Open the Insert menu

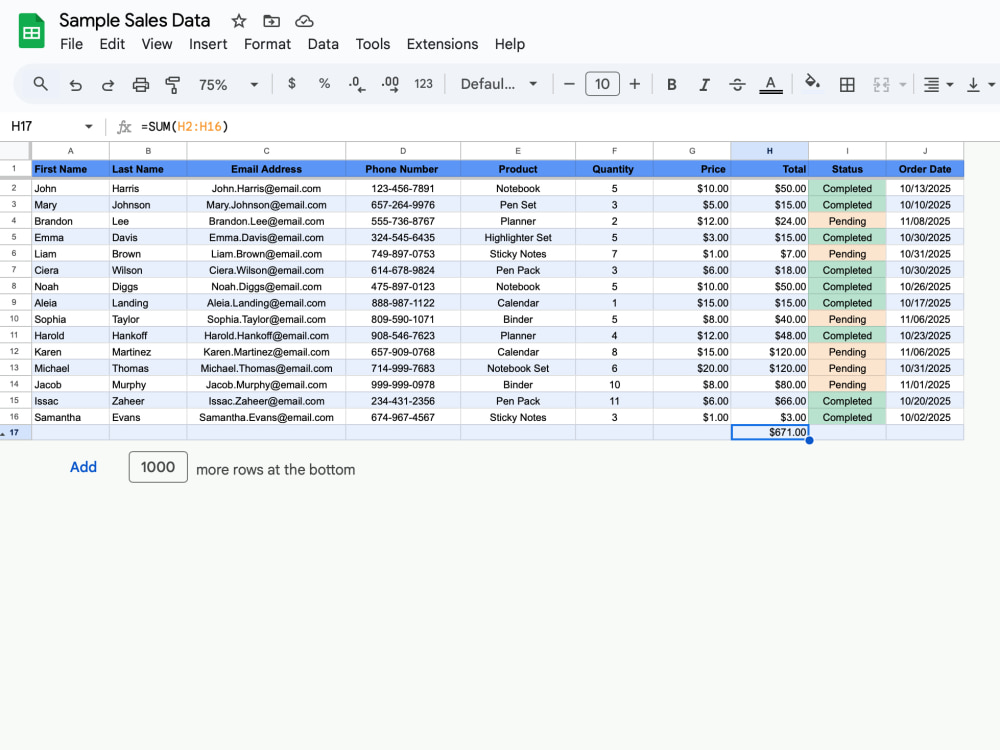[208, 44]
